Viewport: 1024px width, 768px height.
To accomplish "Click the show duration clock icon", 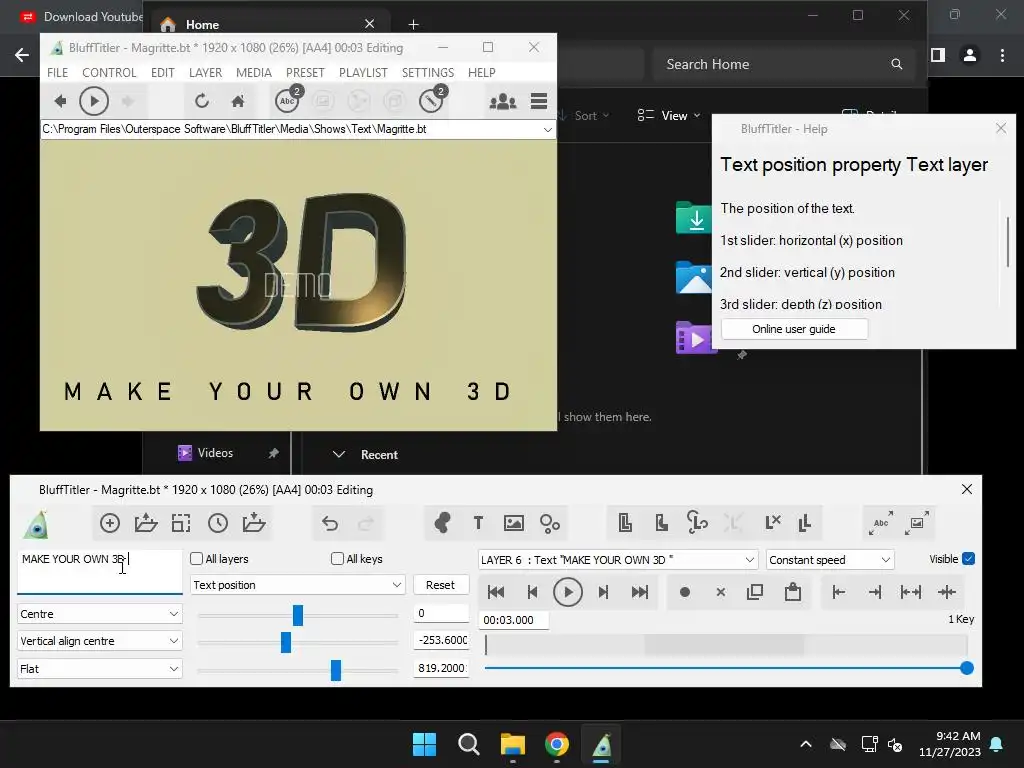I will tap(217, 523).
